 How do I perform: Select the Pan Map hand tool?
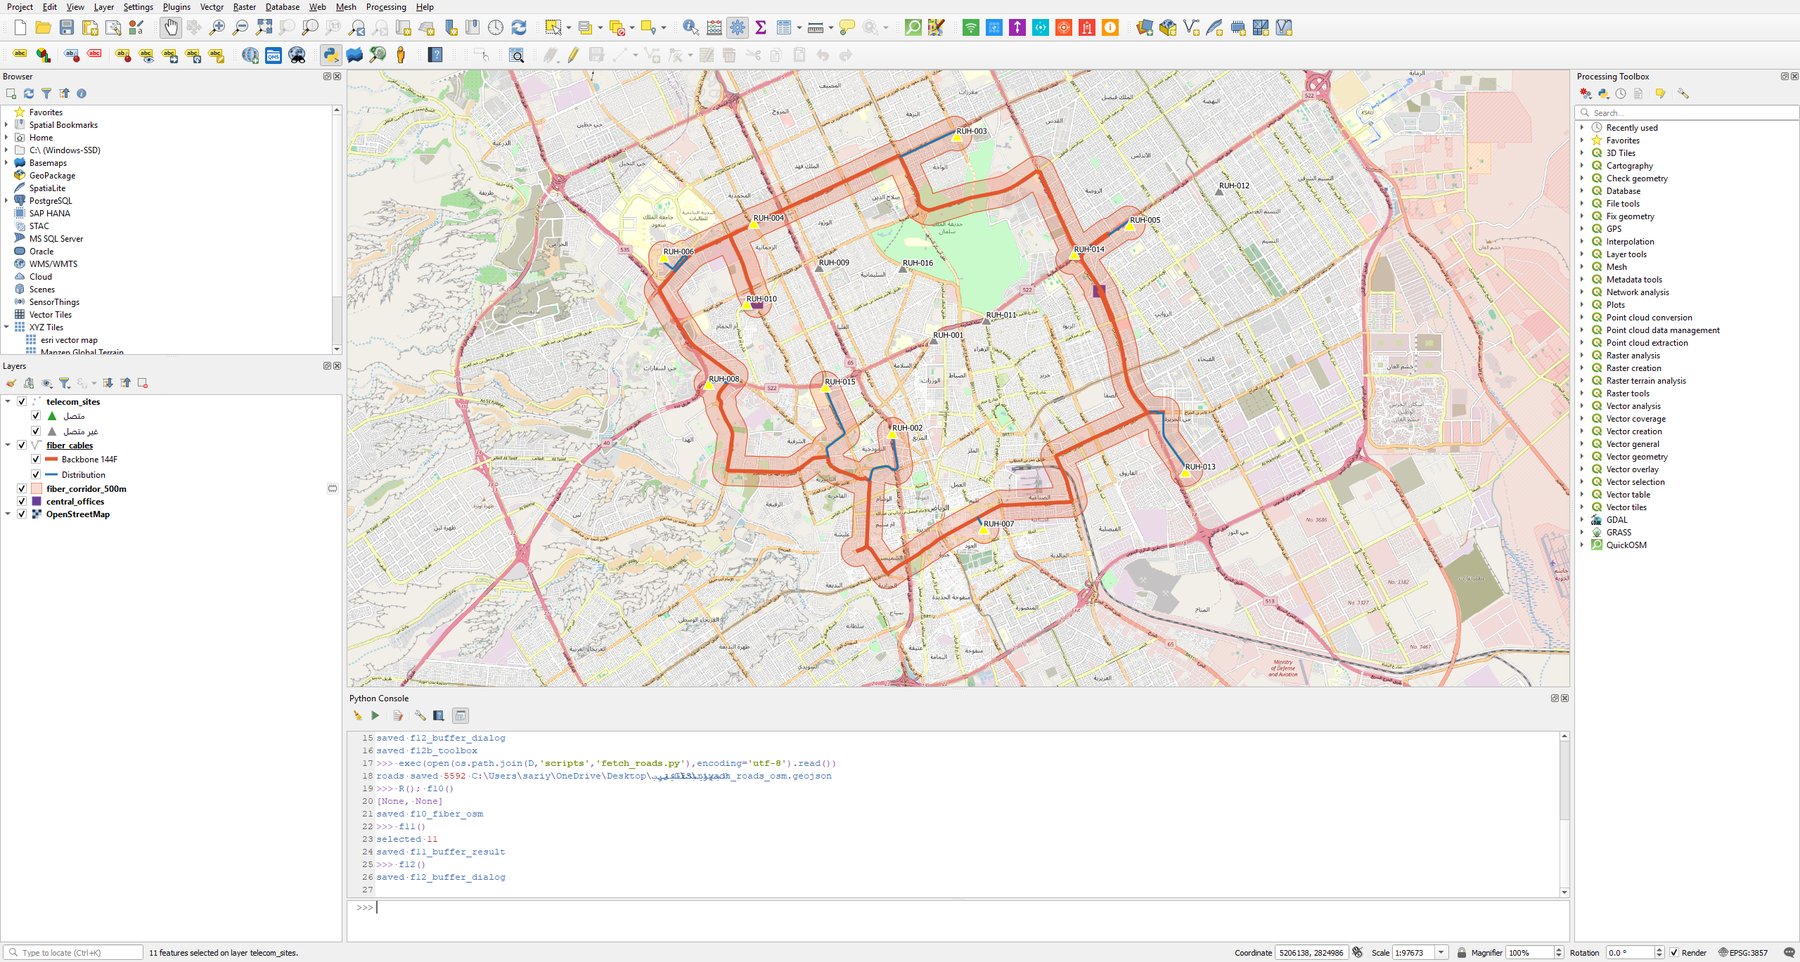pos(171,28)
